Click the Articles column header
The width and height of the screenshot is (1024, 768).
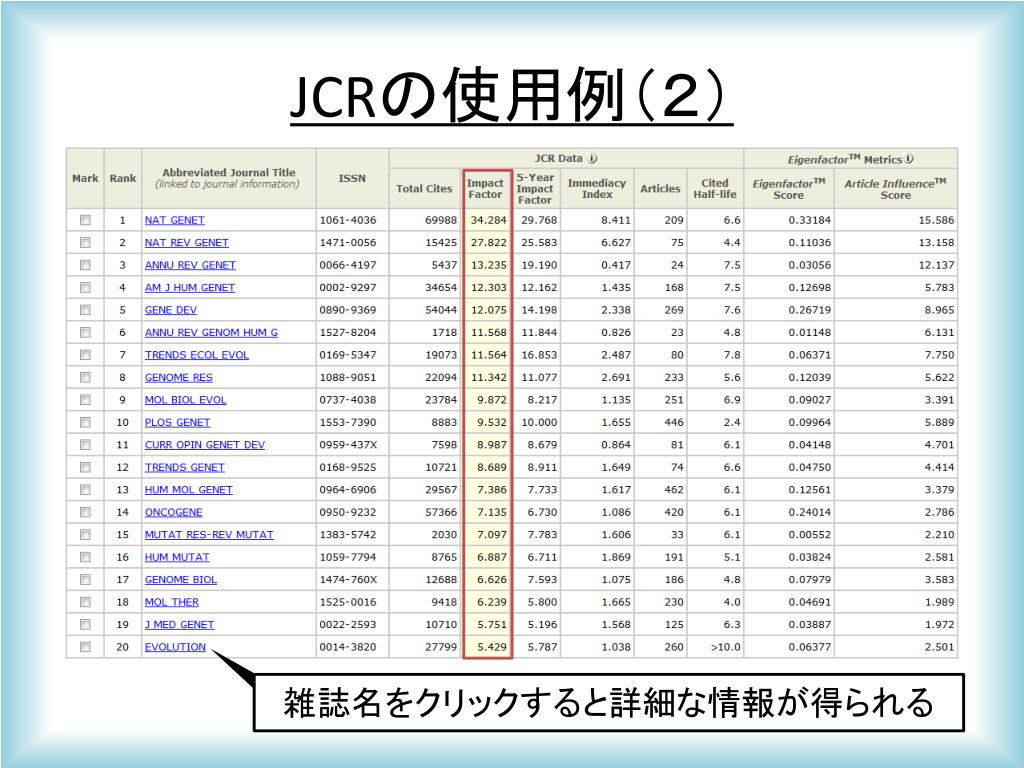[660, 188]
